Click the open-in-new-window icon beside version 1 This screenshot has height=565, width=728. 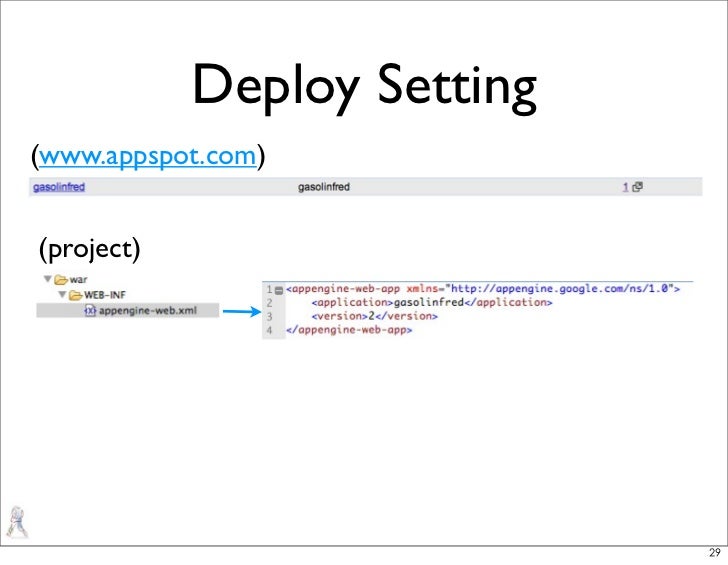(637, 187)
